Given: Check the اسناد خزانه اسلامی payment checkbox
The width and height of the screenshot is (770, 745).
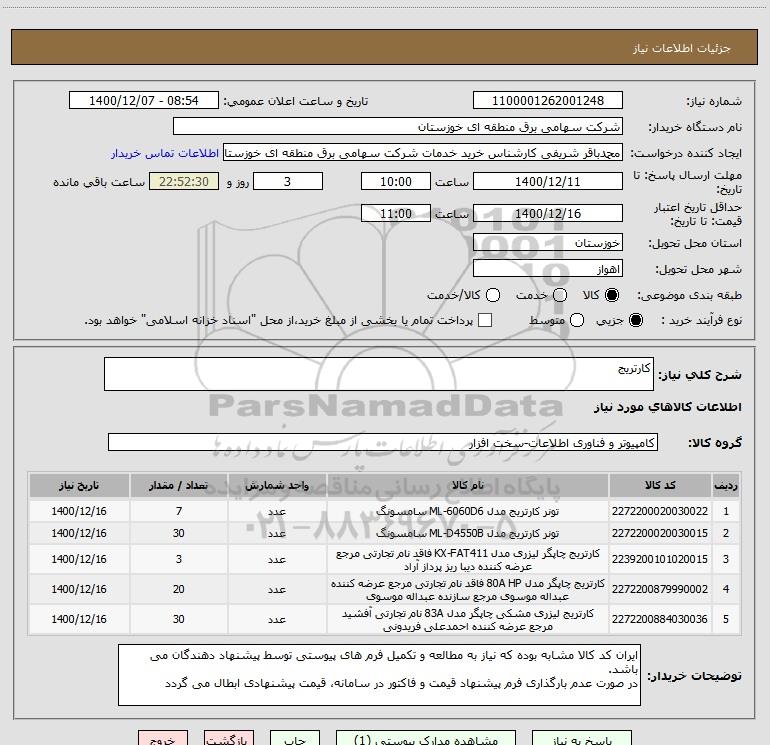Looking at the screenshot, I should (485, 320).
